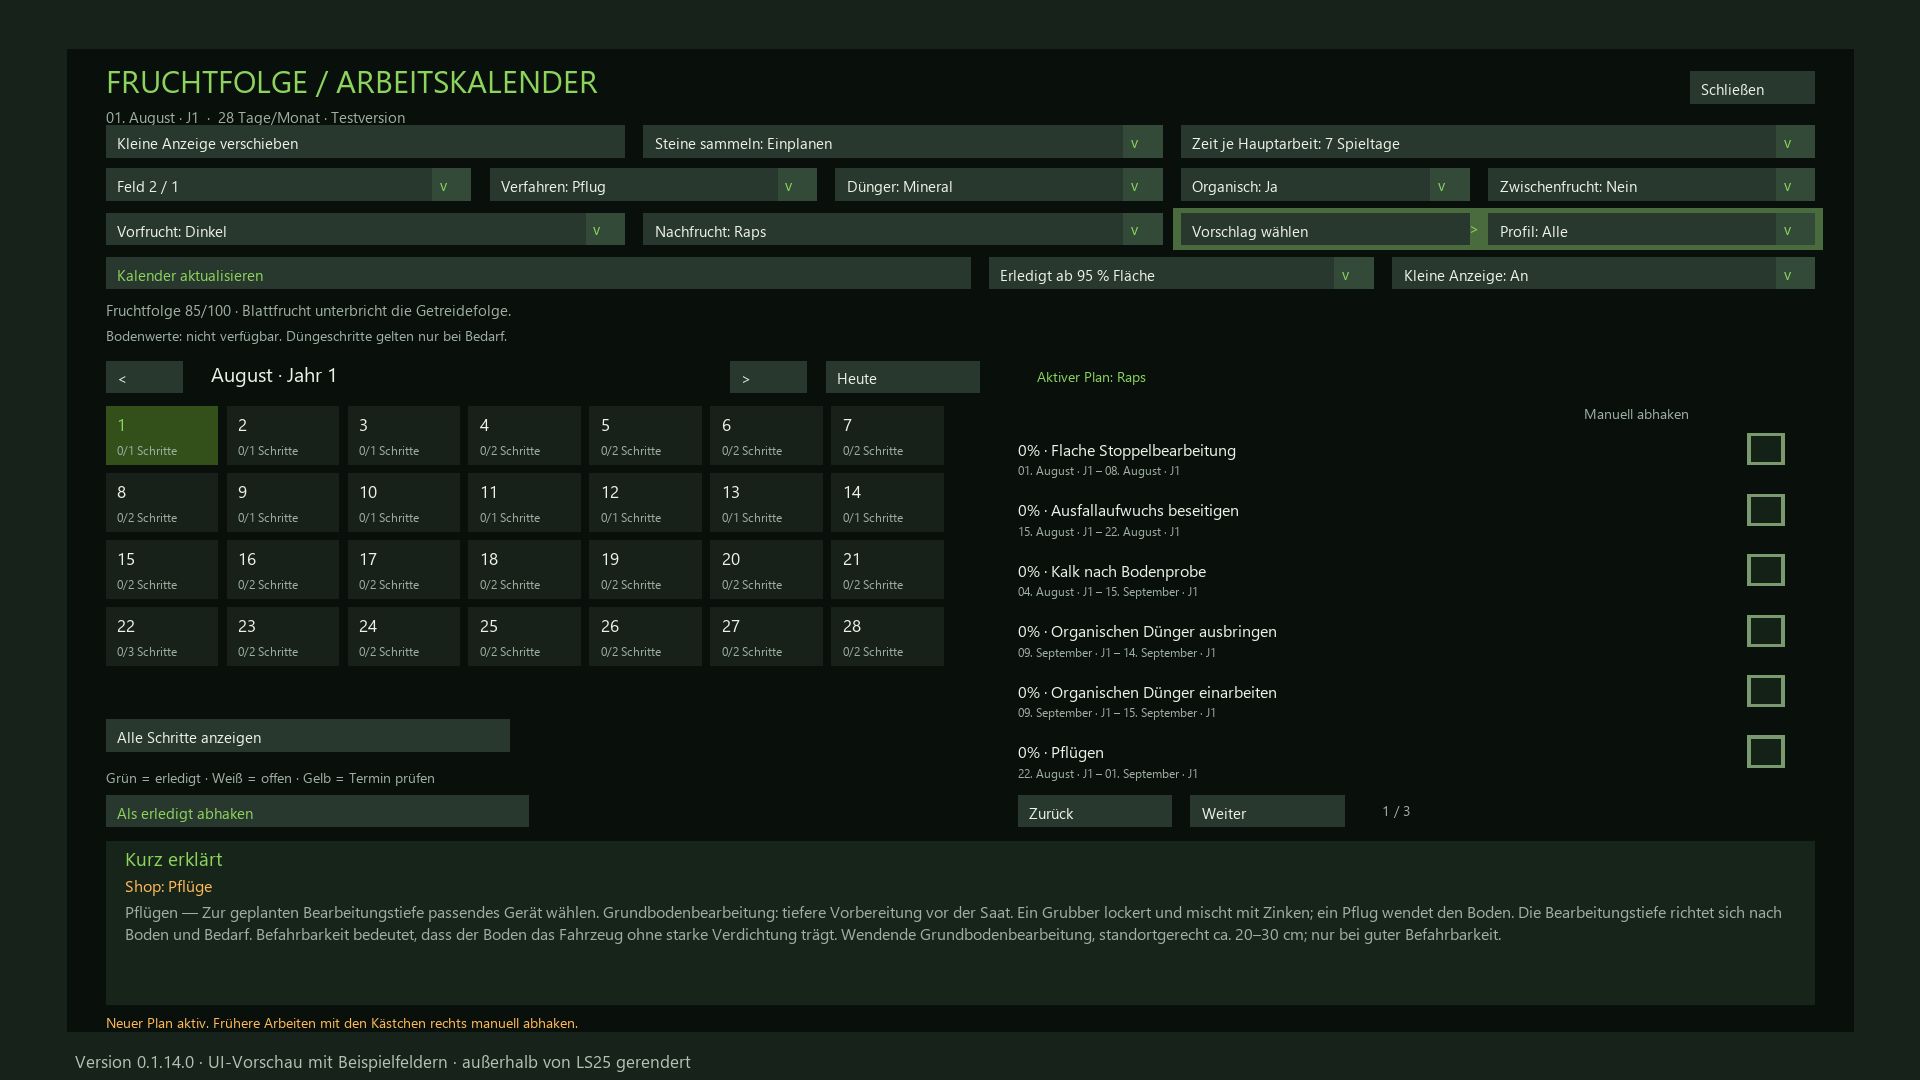Select calendar day 9
1920x1080 pixels.
[x=283, y=502]
